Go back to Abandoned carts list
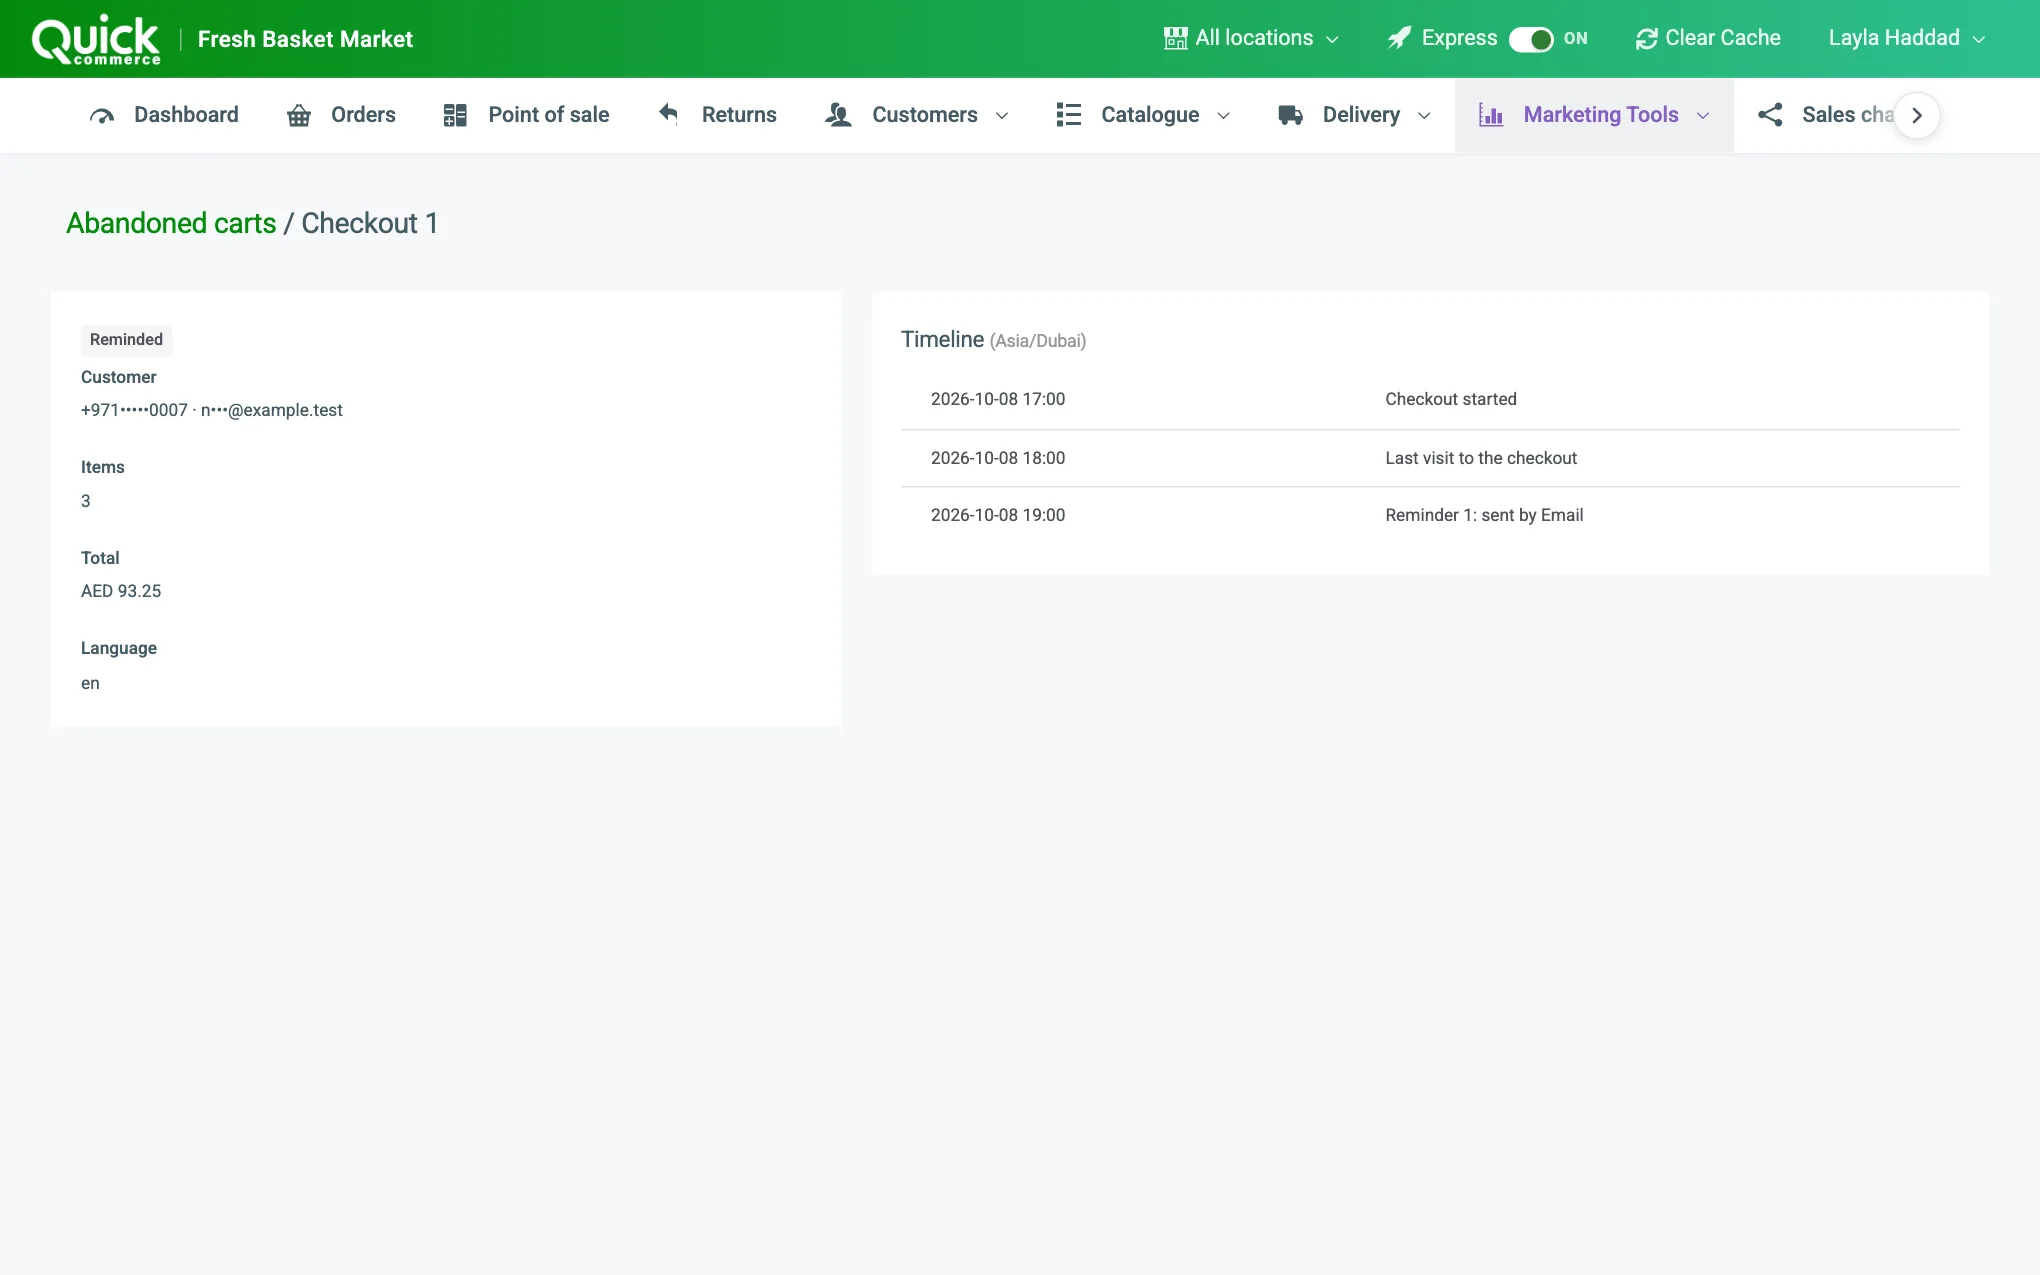Viewport: 2040px width, 1275px height. (x=171, y=223)
